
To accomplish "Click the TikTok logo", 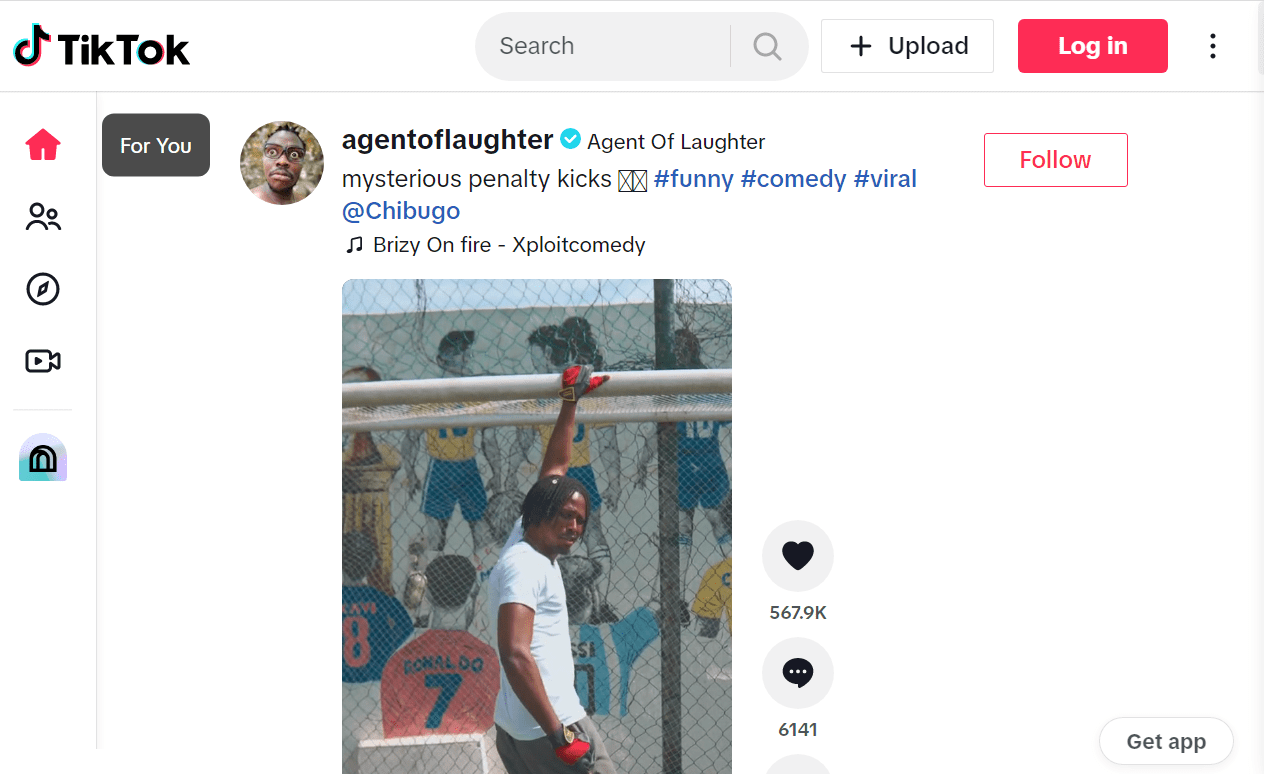I will click(x=102, y=46).
